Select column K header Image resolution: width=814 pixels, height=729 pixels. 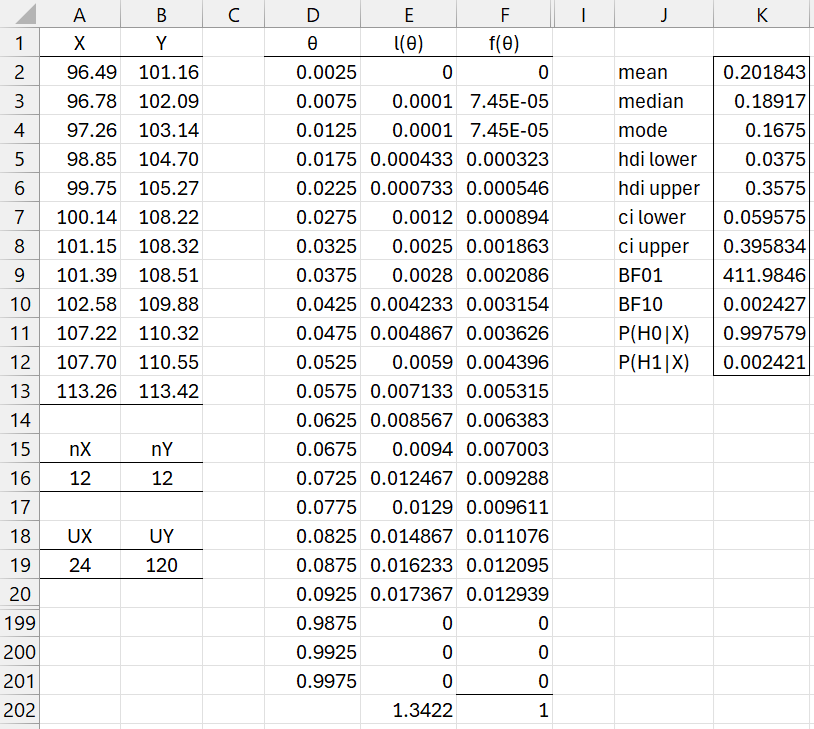pyautogui.click(x=762, y=15)
